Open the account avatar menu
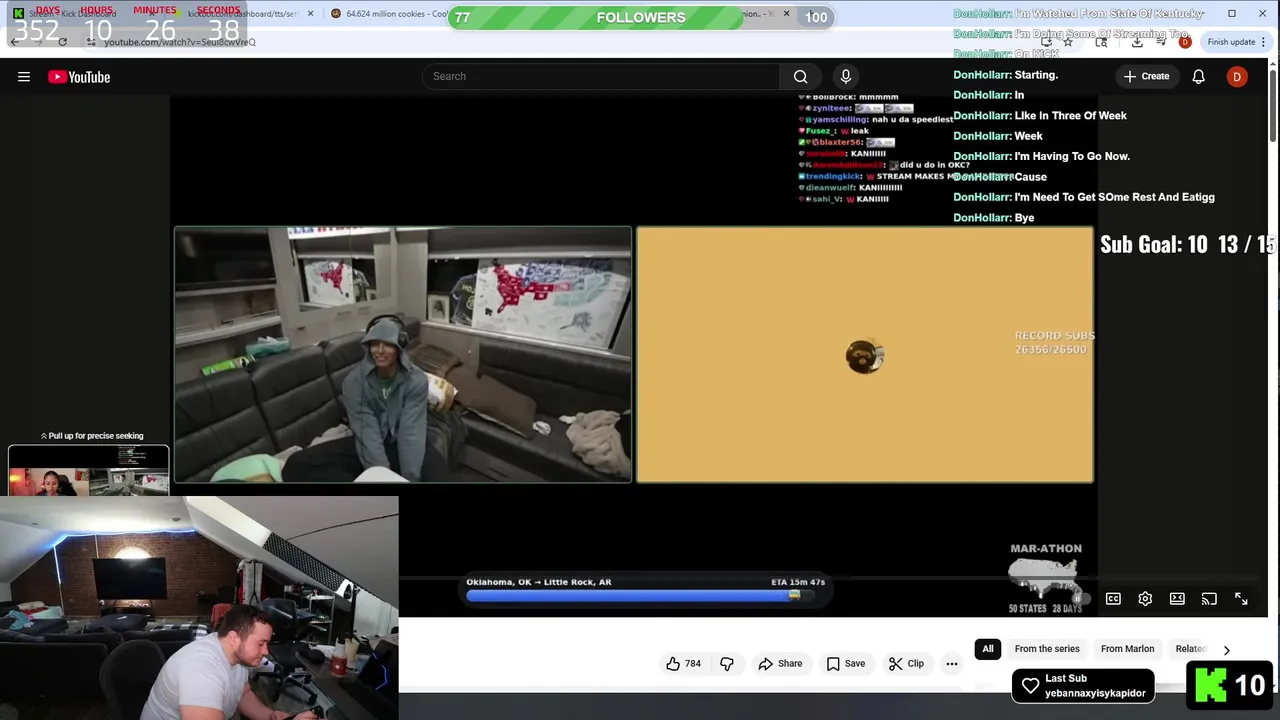 pyautogui.click(x=1237, y=77)
